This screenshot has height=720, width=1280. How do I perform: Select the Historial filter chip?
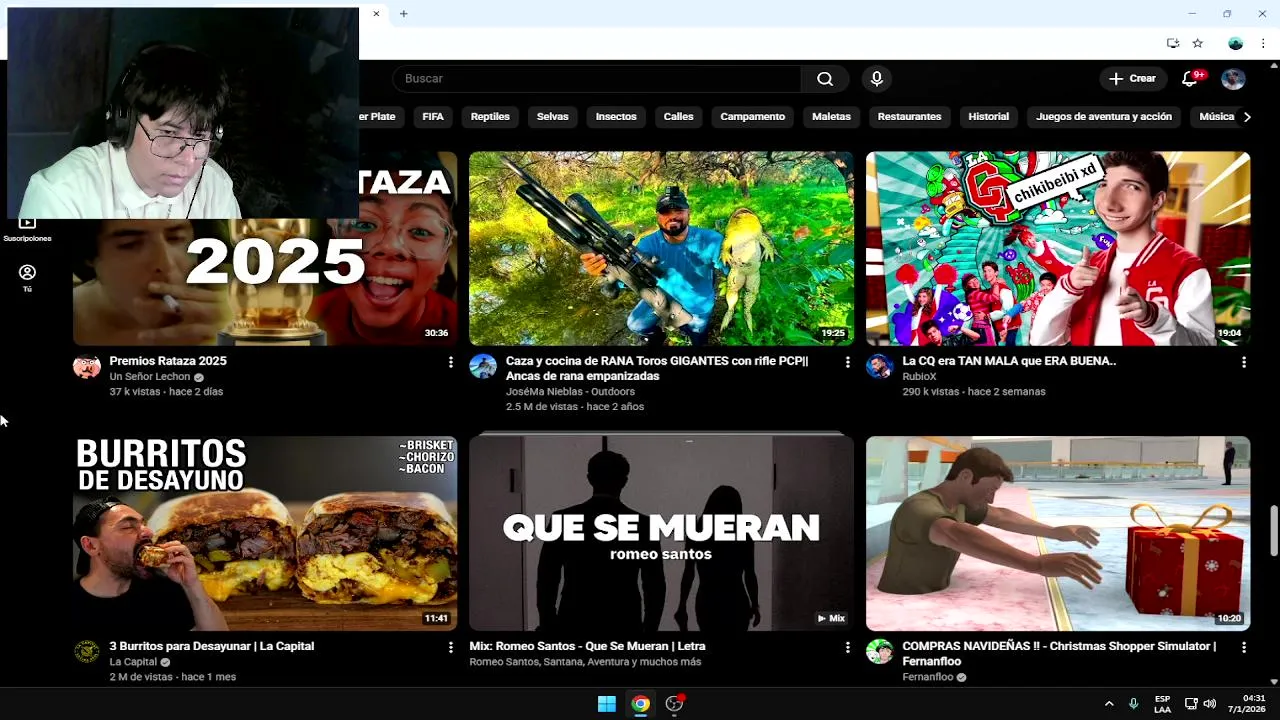[x=989, y=117]
